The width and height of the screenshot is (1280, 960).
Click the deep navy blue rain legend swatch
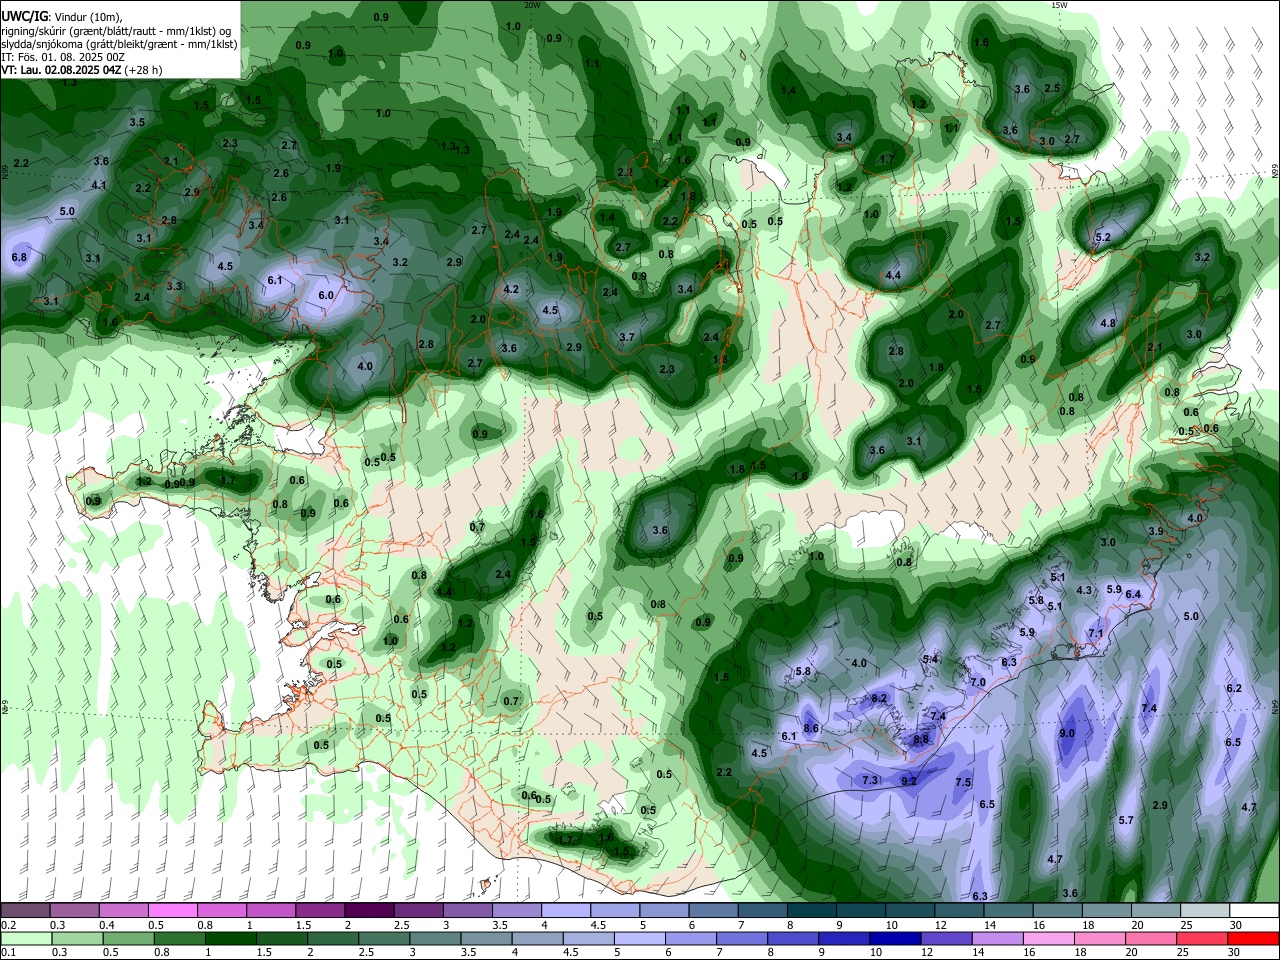pyautogui.click(x=893, y=939)
